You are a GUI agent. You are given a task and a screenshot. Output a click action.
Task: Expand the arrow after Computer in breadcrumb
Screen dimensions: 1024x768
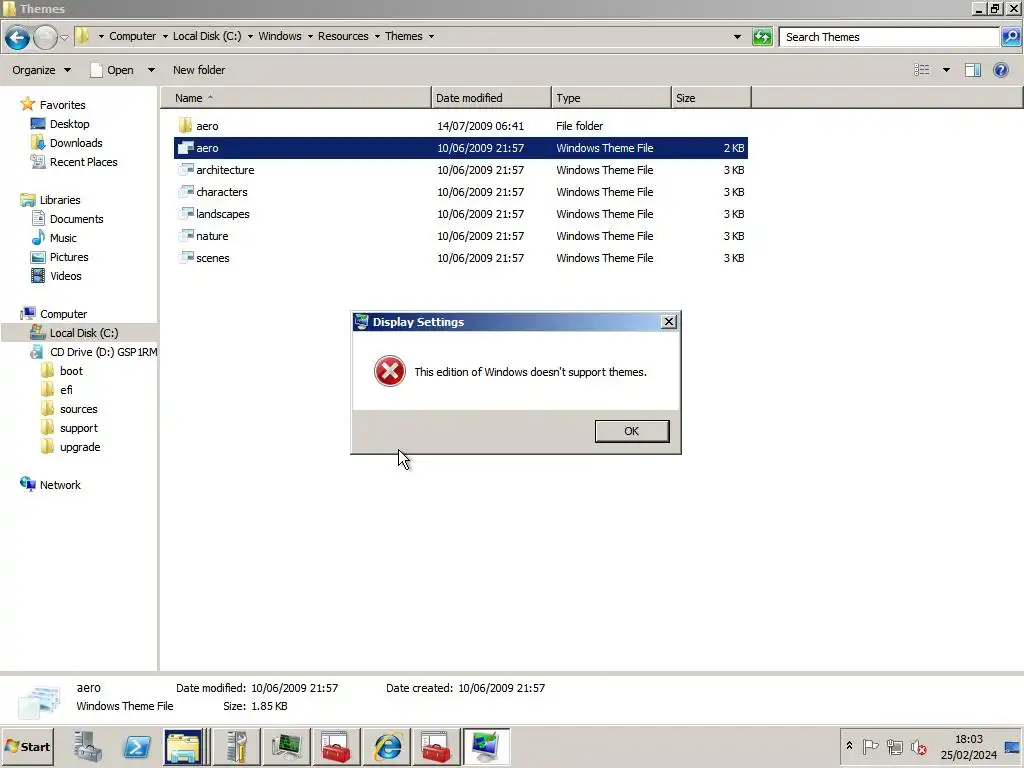(x=165, y=36)
